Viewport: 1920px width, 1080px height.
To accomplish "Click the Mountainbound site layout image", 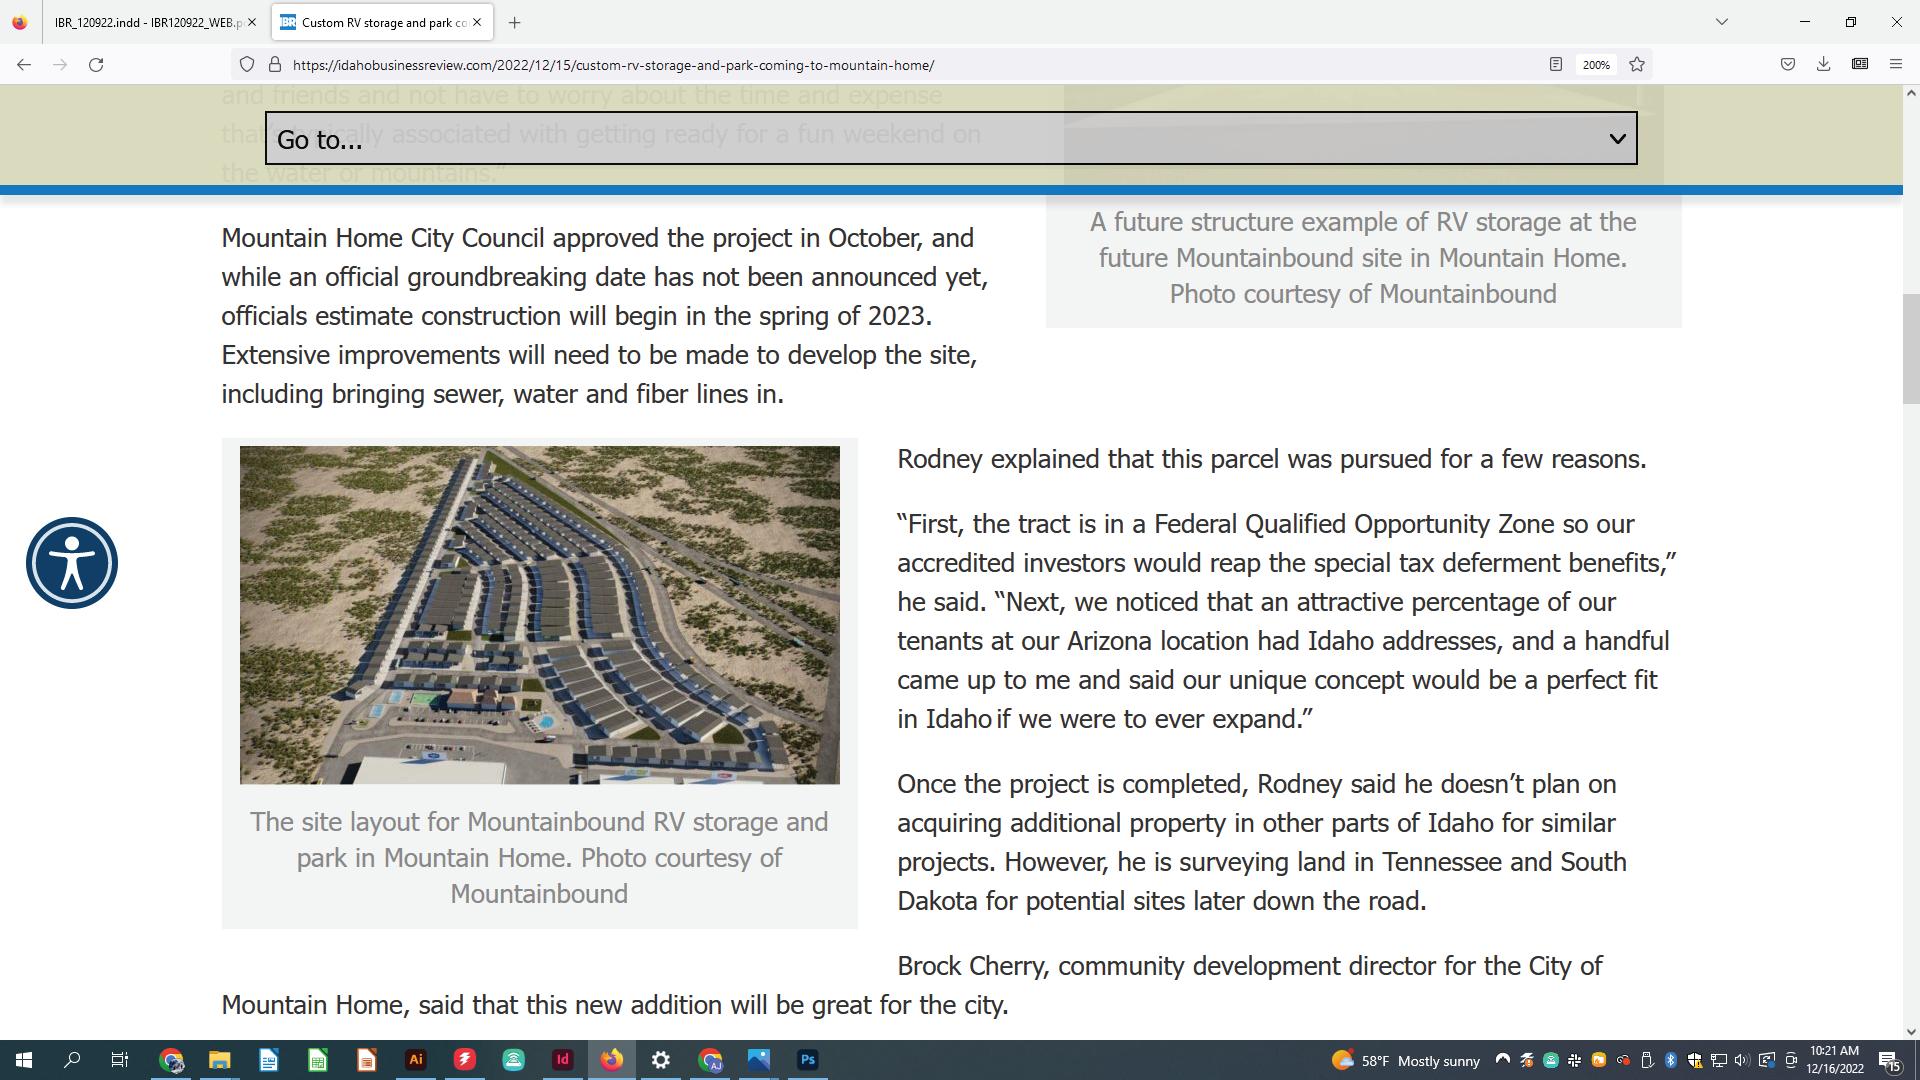I will click(539, 614).
